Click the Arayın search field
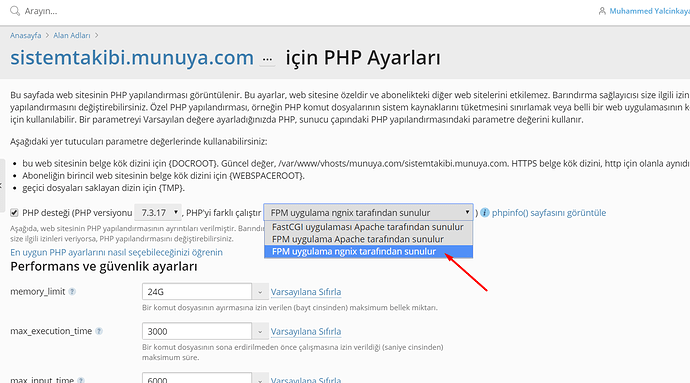This screenshot has height=383, width=690. tap(41, 11)
